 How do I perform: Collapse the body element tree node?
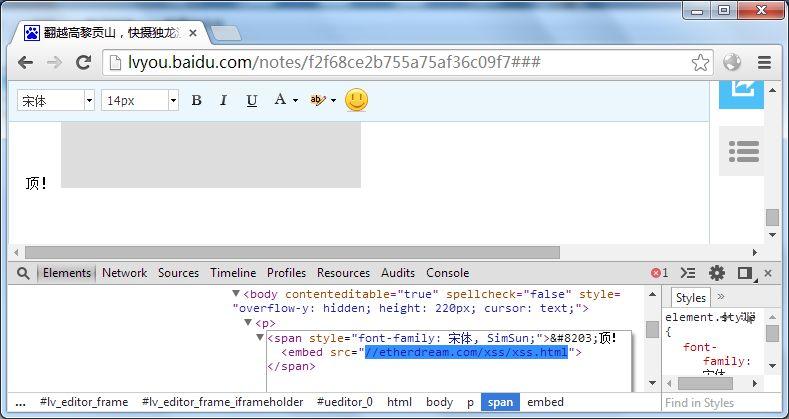(236, 293)
